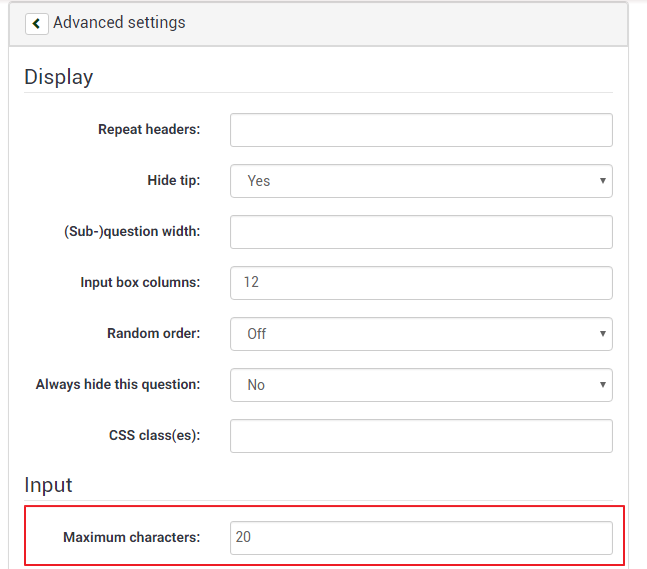The image size is (647, 569).
Task: Click the "CSS class(es):" label text
Action: [x=154, y=436]
